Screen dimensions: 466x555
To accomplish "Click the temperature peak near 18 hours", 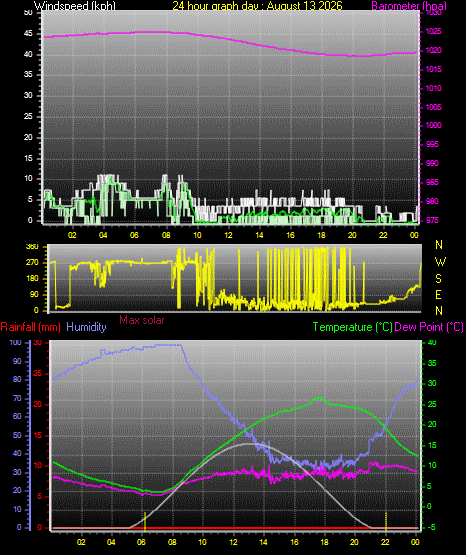I will coord(320,398).
